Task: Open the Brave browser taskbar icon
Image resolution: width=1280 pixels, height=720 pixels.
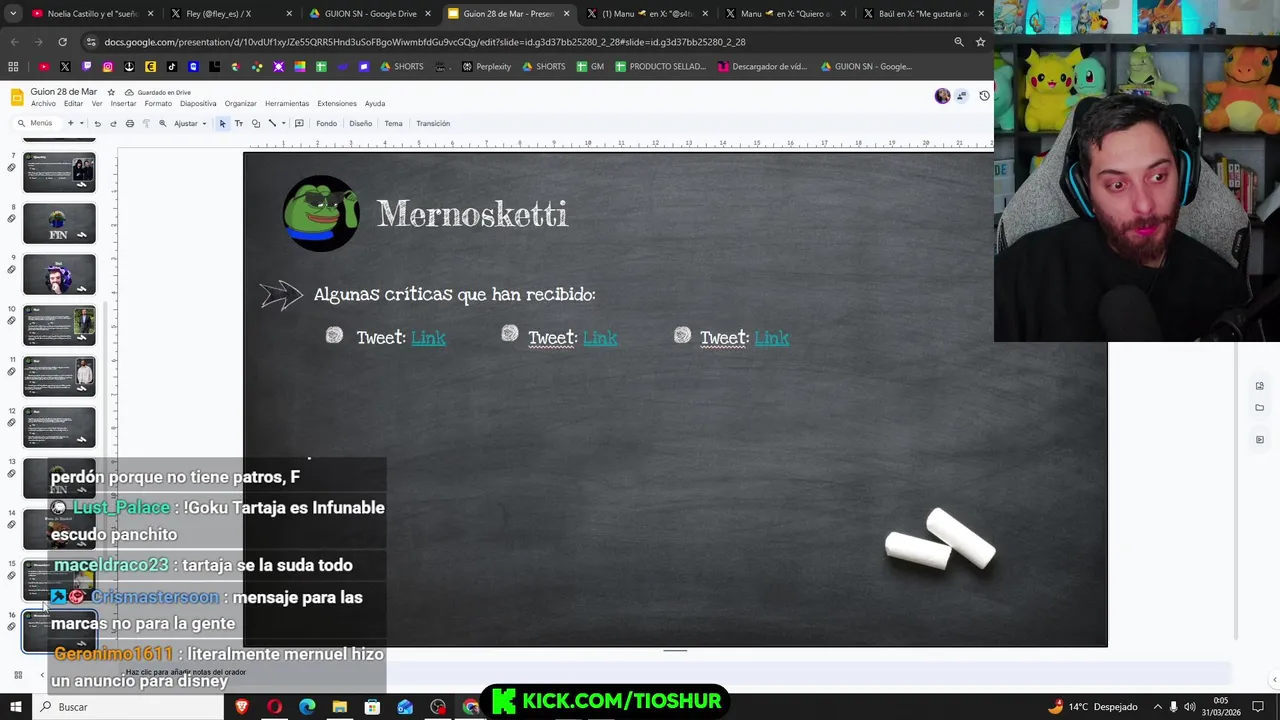Action: (241, 707)
